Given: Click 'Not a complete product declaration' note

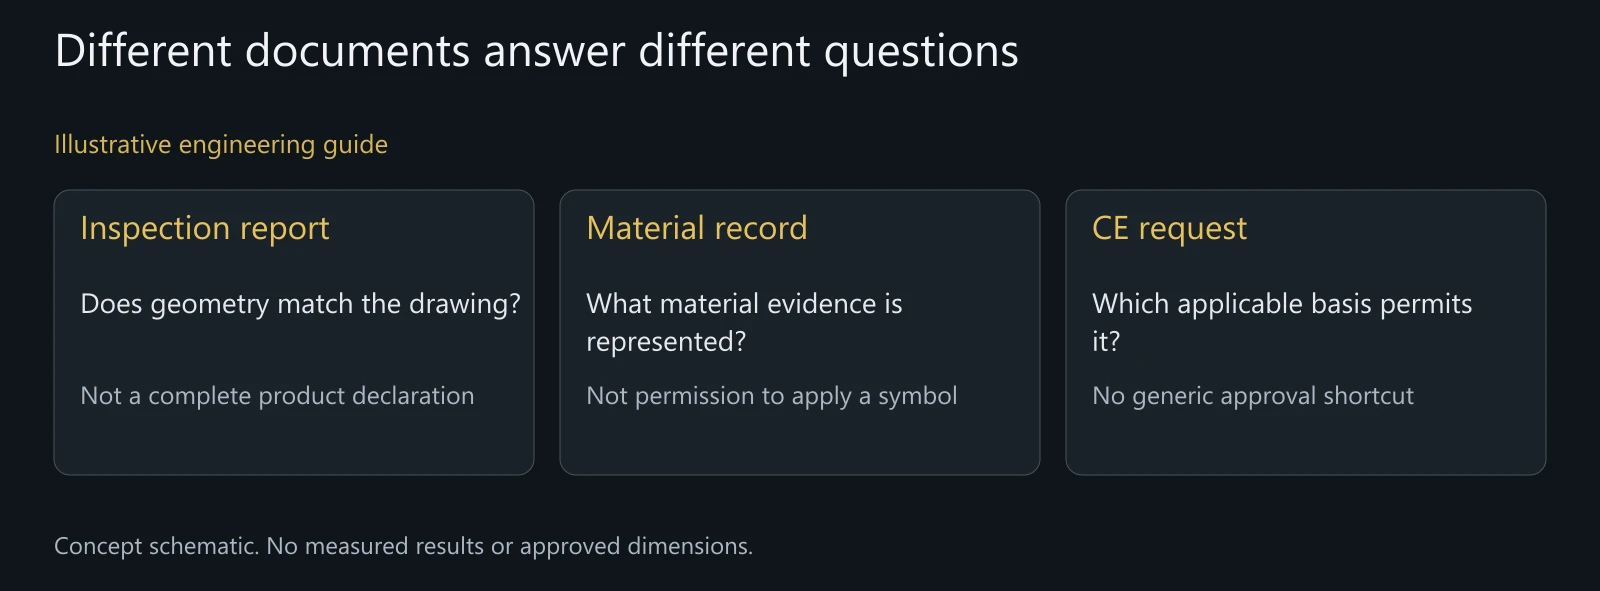Looking at the screenshot, I should click(x=277, y=396).
